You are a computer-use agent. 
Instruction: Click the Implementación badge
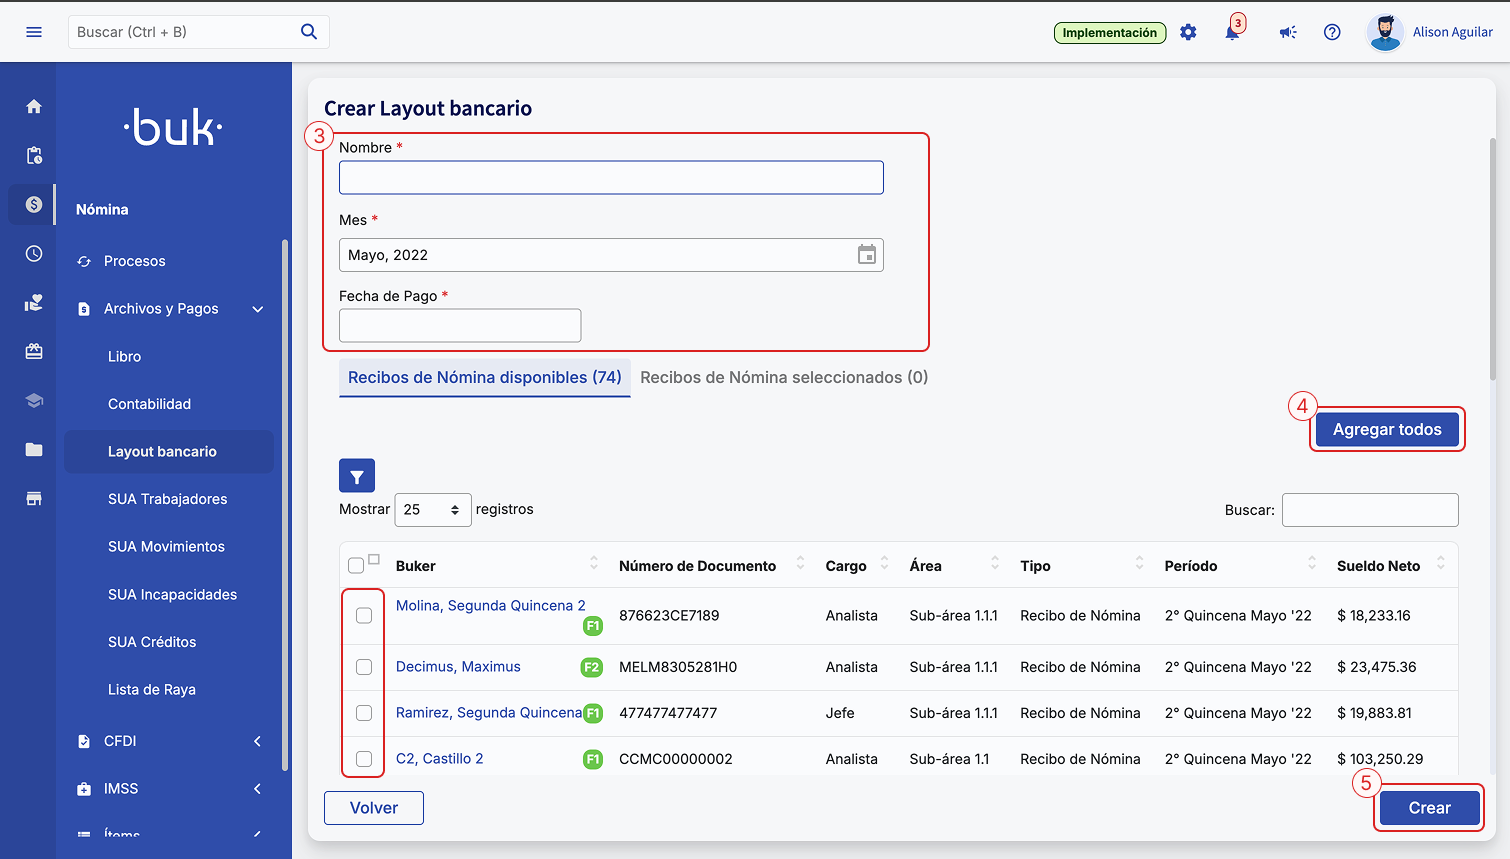(x=1110, y=33)
